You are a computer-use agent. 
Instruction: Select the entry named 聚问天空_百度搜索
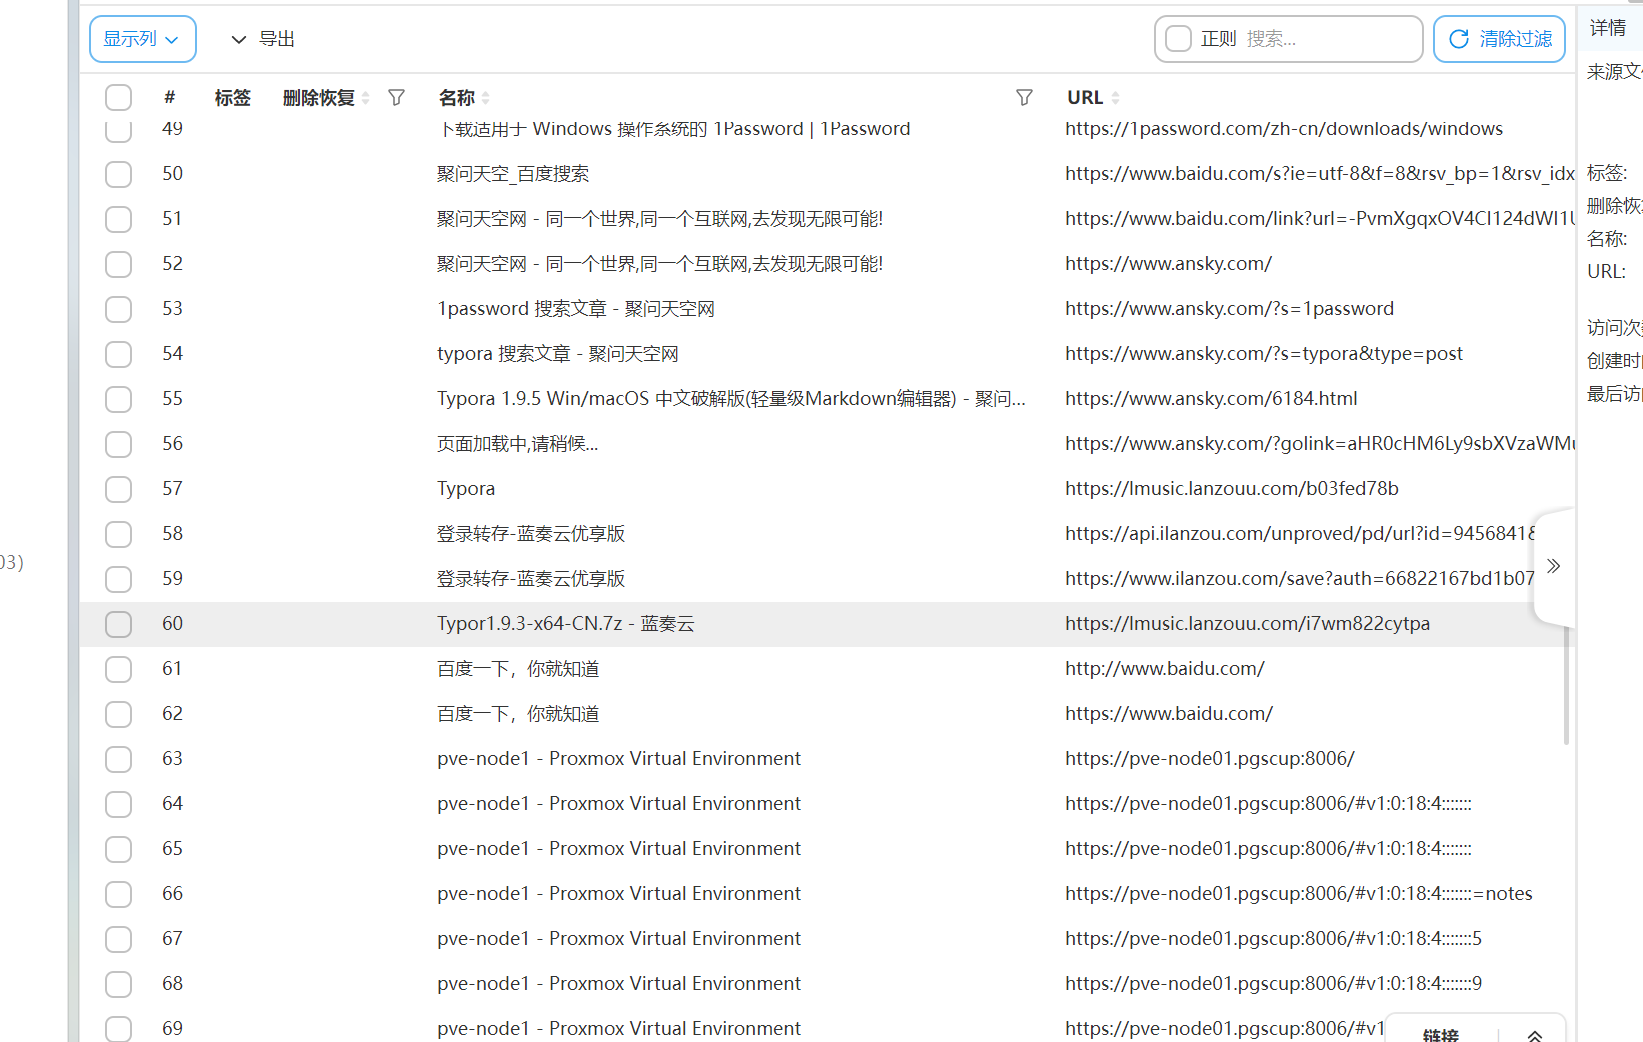click(513, 174)
